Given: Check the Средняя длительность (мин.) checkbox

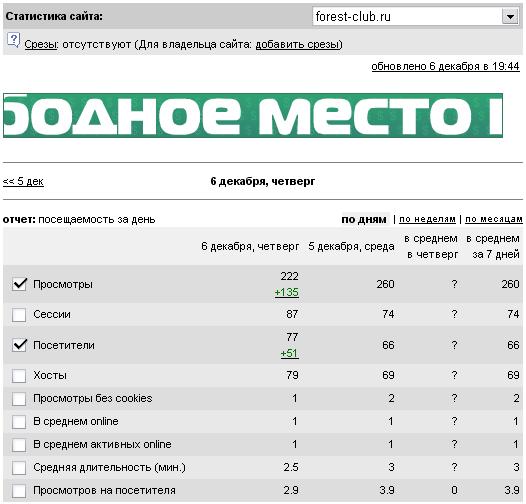Looking at the screenshot, I should click(19, 467).
